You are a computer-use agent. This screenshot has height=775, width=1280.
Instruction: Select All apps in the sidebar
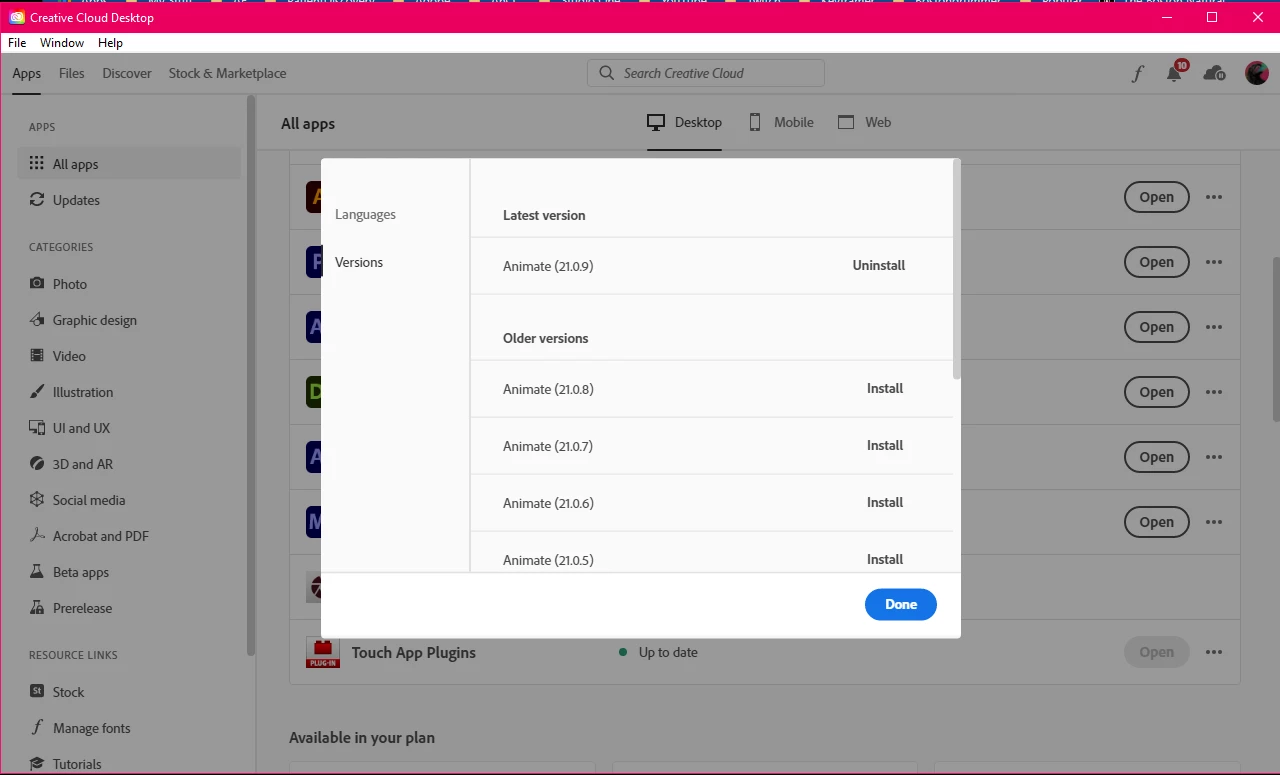(129, 164)
